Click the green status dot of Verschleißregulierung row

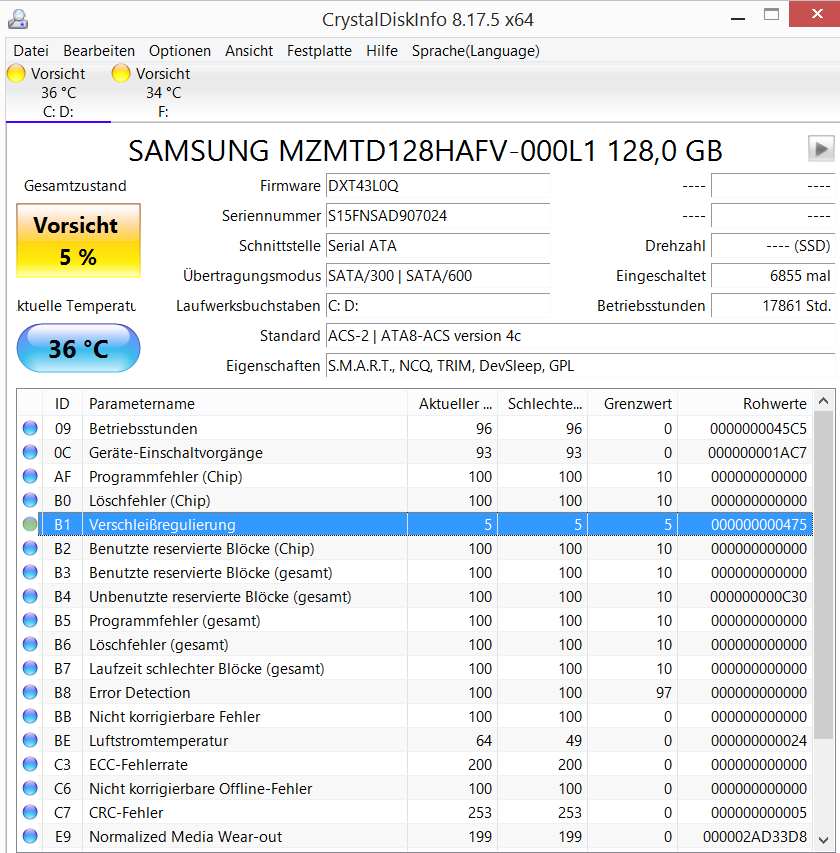pos(30,524)
